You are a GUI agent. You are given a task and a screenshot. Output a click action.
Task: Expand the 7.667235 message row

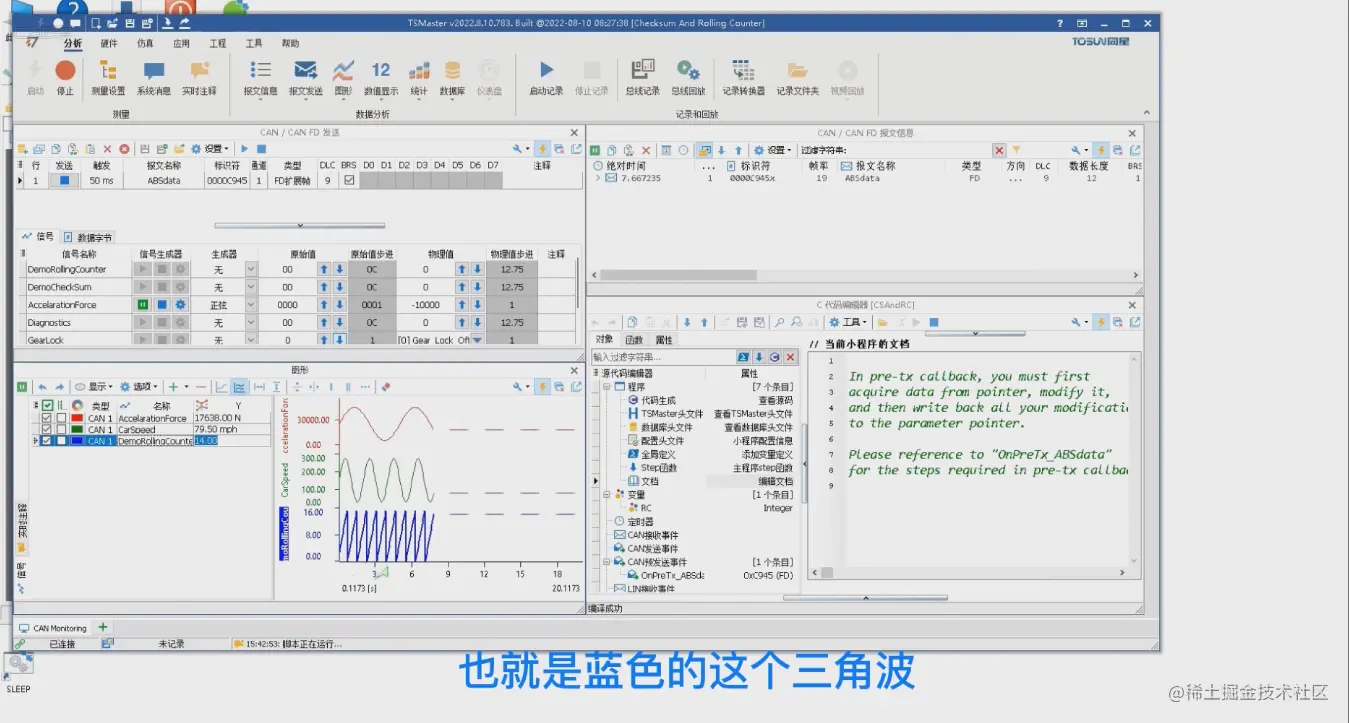tap(598, 178)
